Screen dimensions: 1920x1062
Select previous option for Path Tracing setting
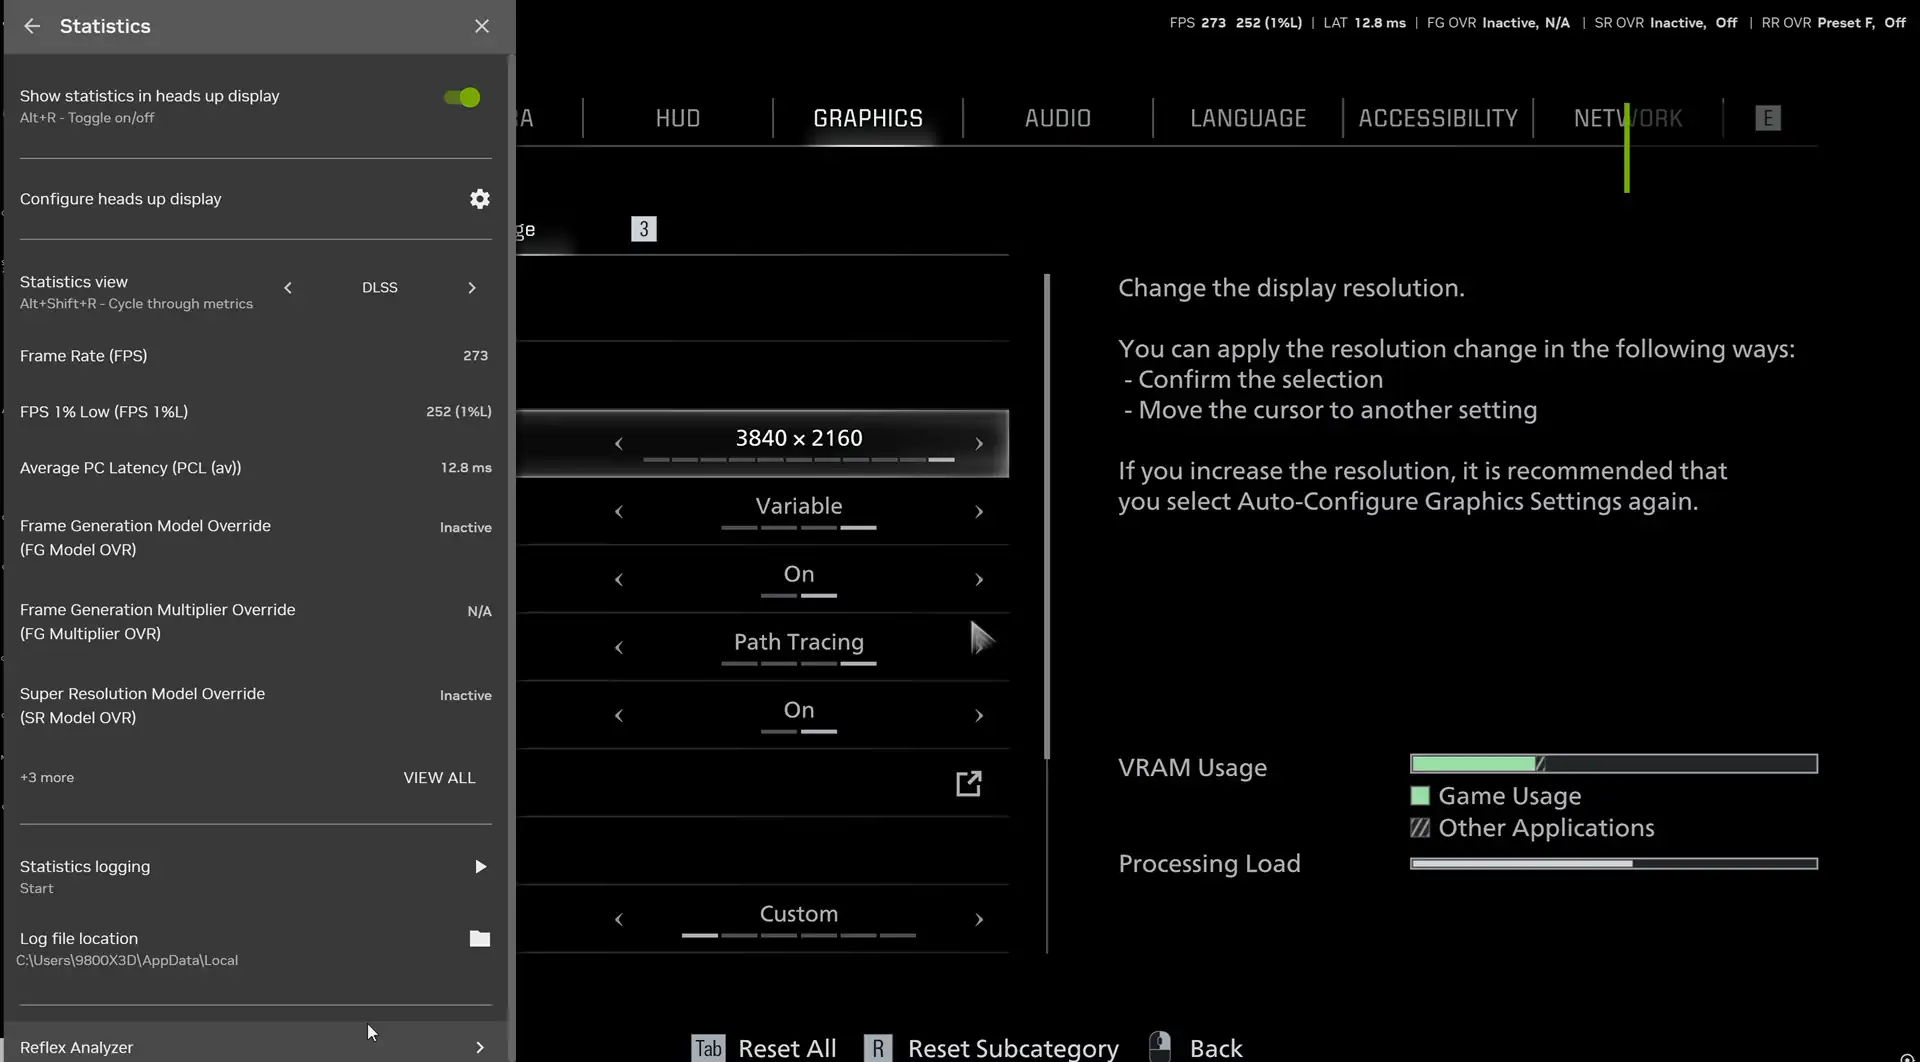619,648
